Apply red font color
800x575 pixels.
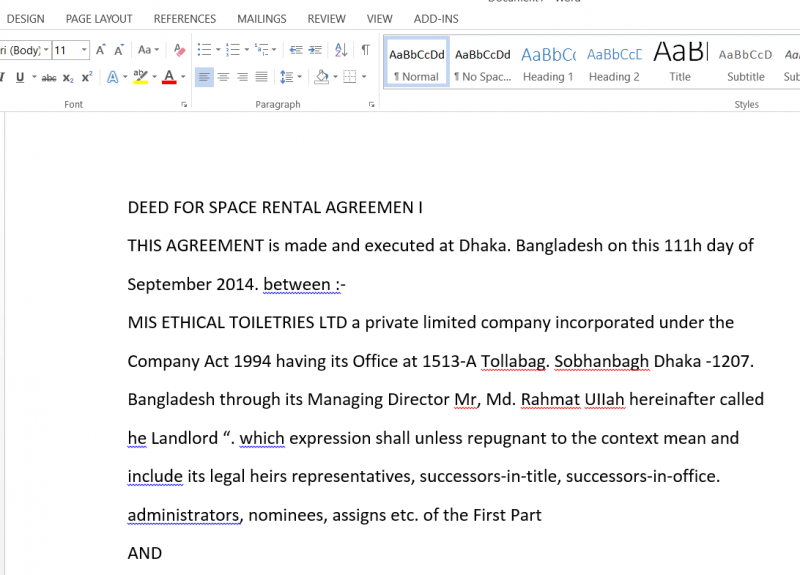point(169,77)
